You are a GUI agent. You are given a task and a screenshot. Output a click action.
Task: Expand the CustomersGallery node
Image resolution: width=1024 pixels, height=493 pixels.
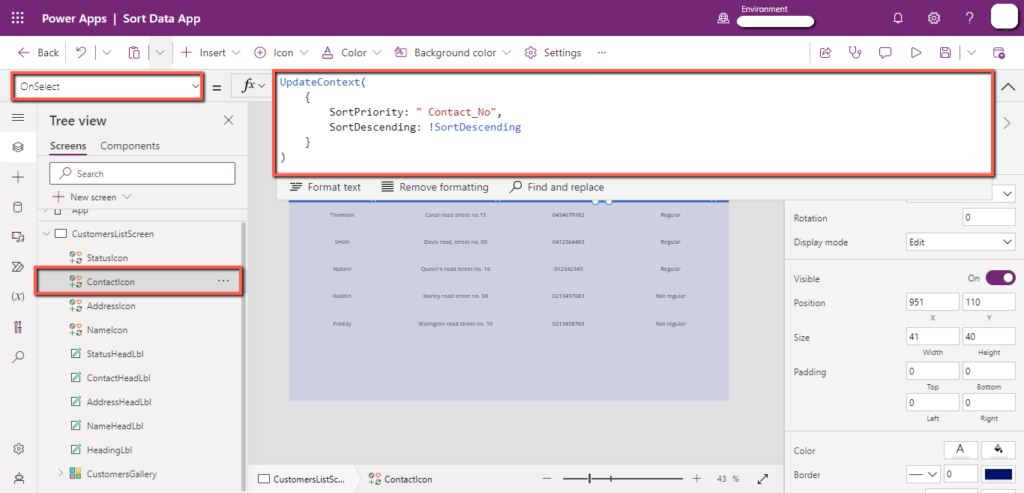pos(61,473)
